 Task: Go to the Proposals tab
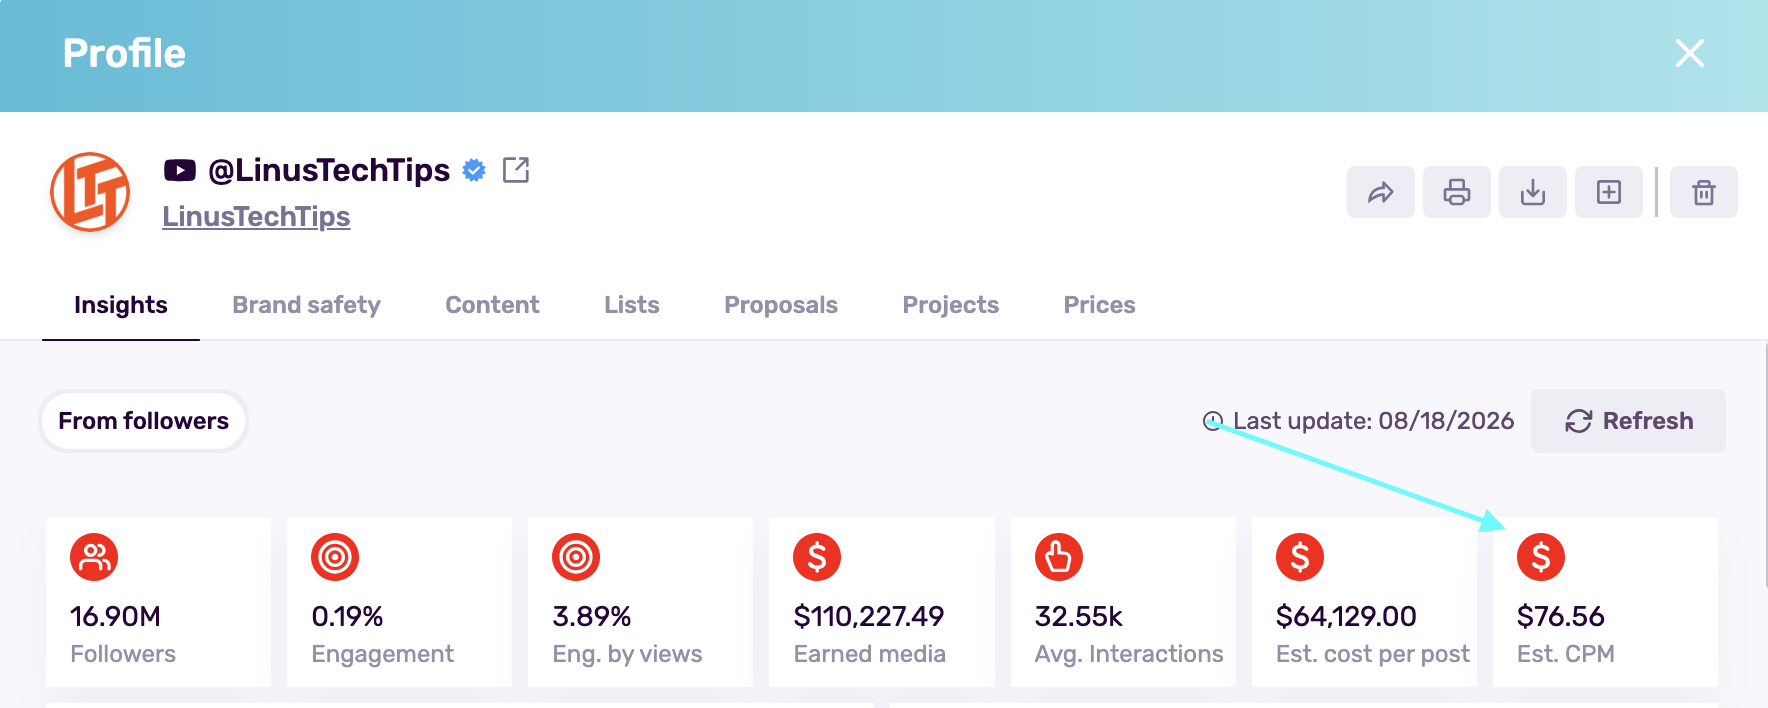pyautogui.click(x=781, y=305)
